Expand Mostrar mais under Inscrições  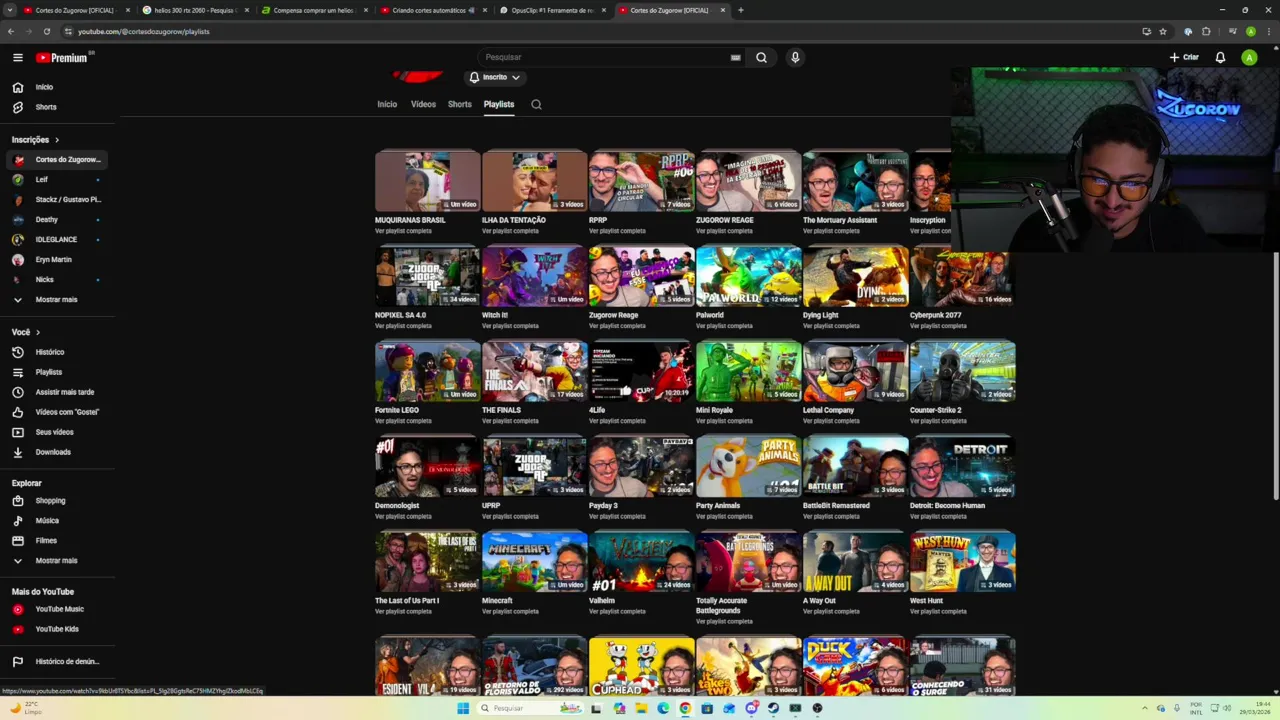click(x=57, y=299)
